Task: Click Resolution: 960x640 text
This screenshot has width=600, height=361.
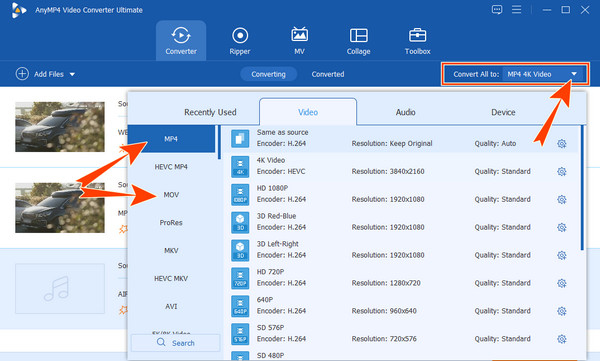Action: (x=384, y=311)
